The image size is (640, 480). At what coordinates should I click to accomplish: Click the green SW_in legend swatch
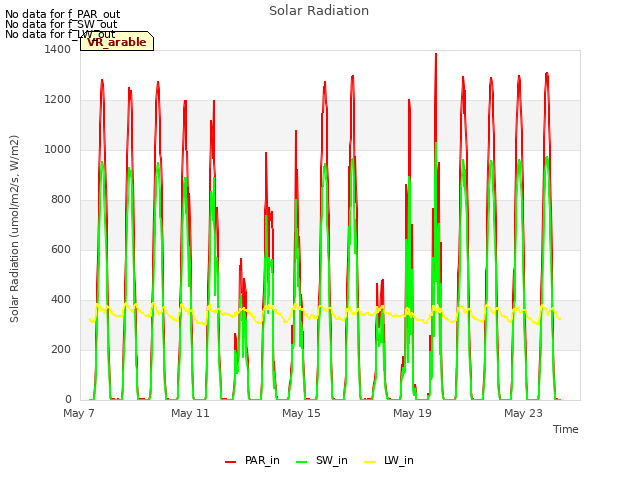(x=301, y=462)
